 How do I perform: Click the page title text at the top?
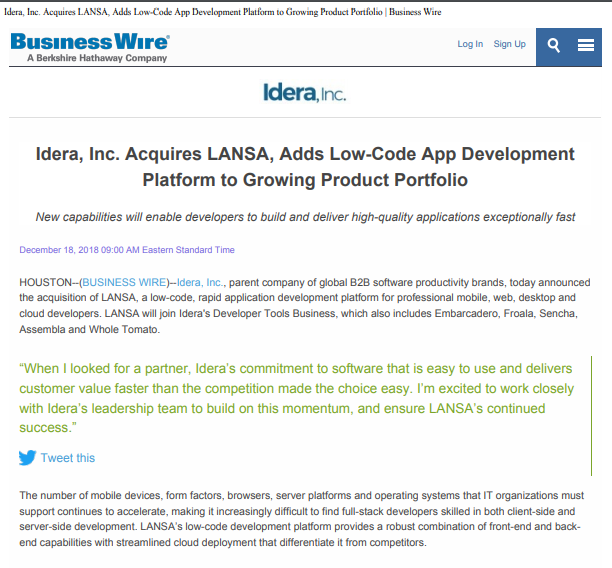click(223, 12)
